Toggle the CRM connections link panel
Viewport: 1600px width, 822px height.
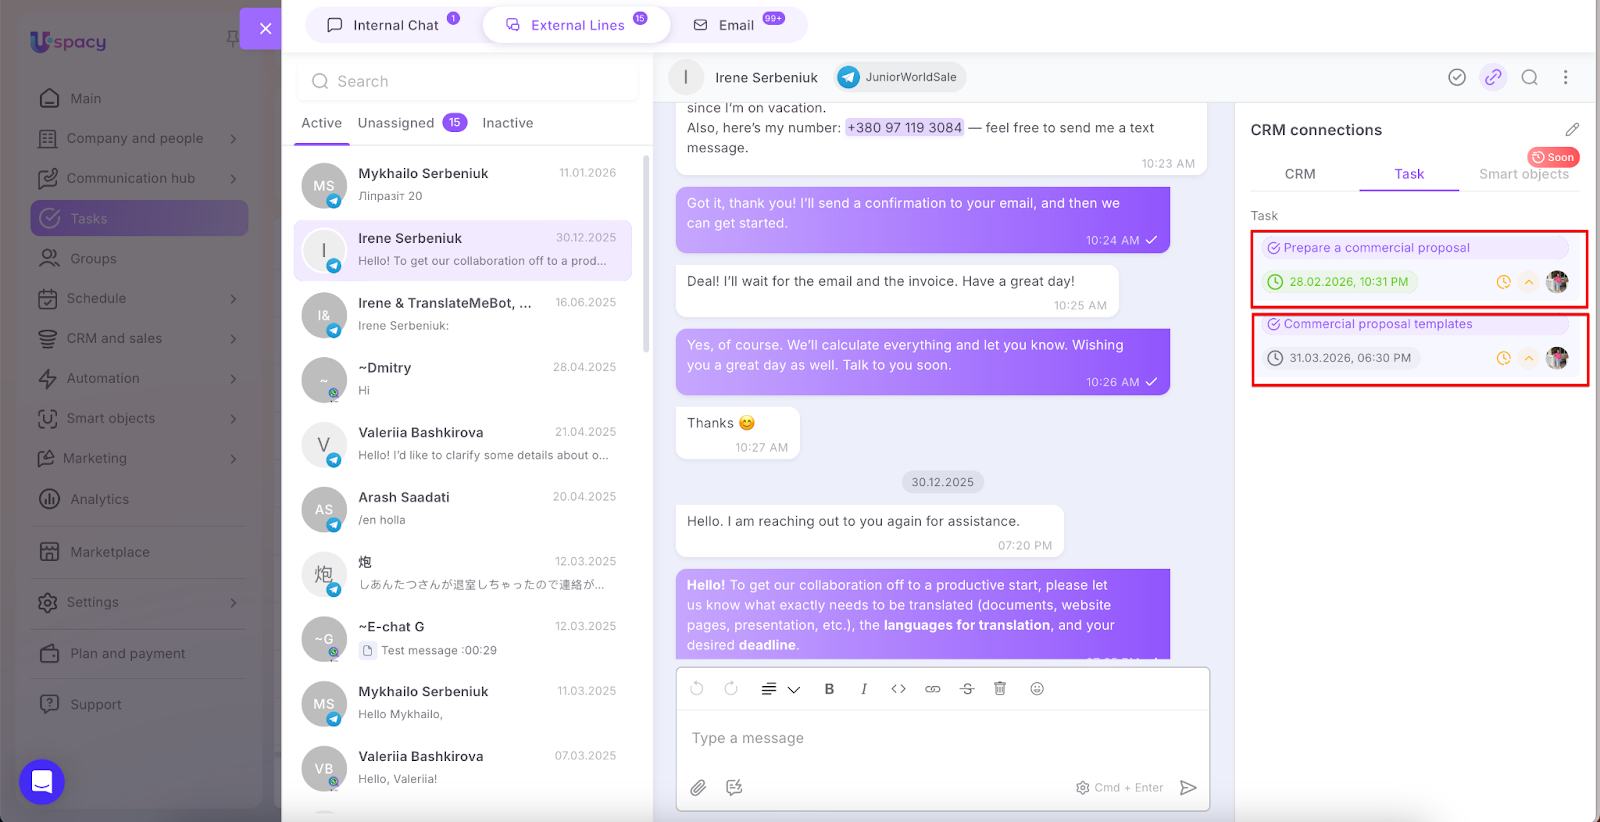pos(1493,78)
